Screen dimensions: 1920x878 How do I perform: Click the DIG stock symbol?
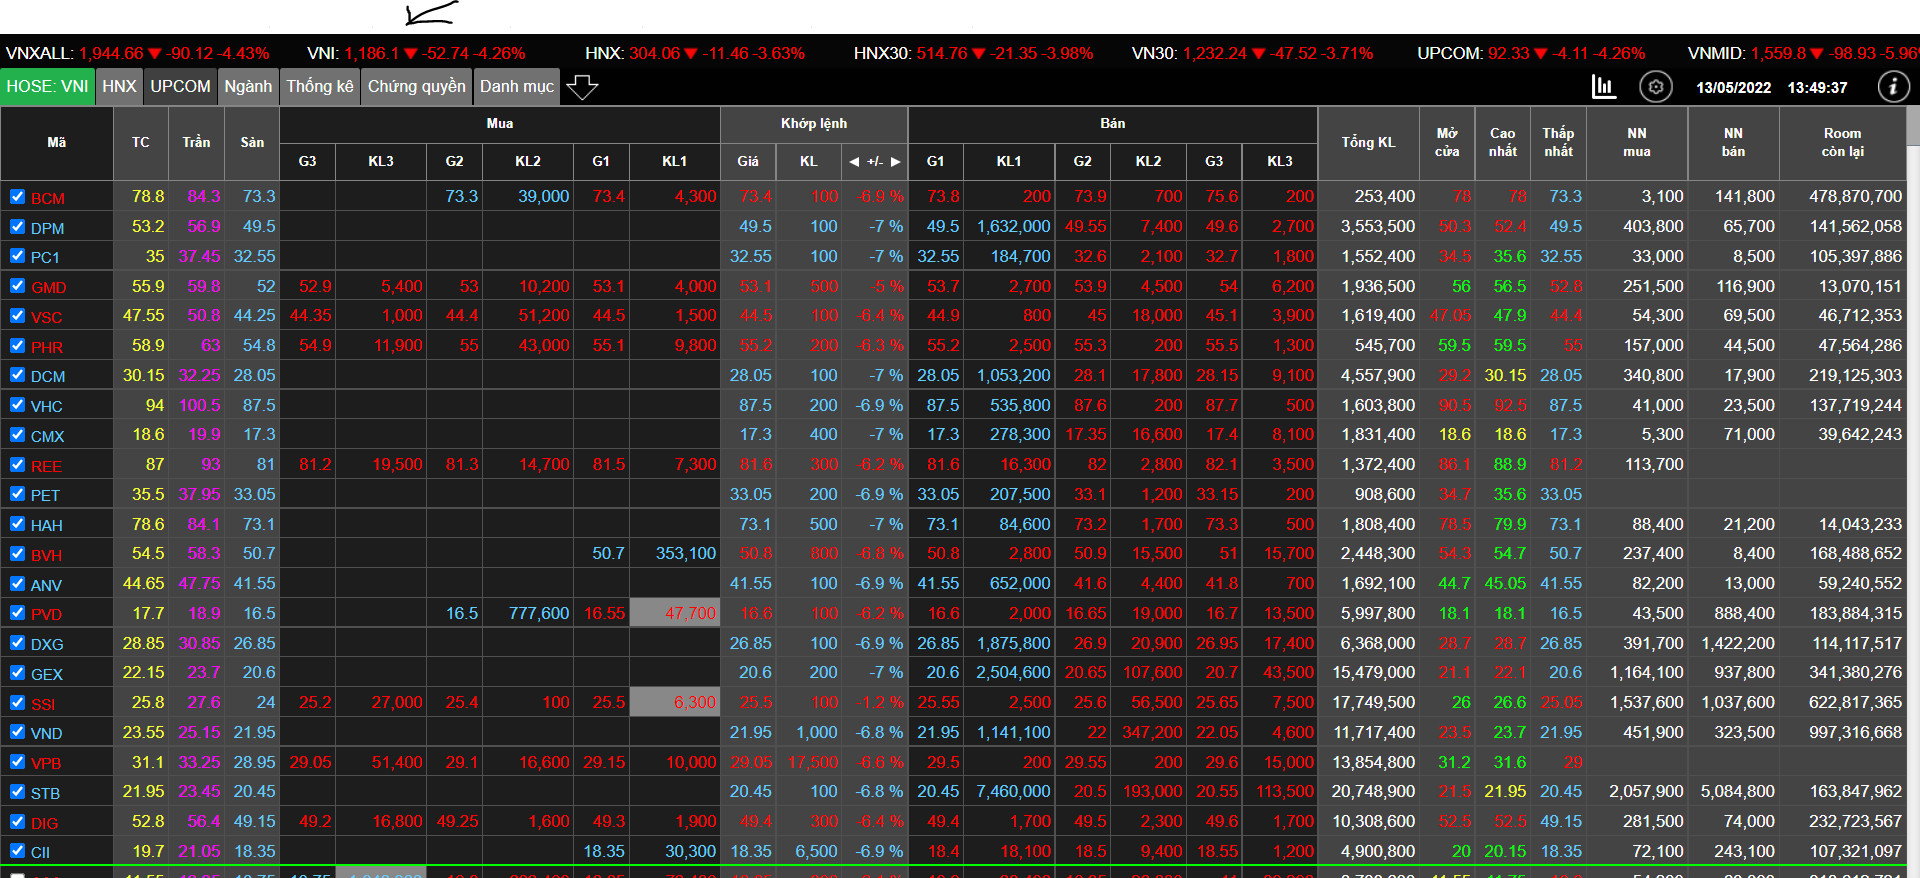point(44,823)
